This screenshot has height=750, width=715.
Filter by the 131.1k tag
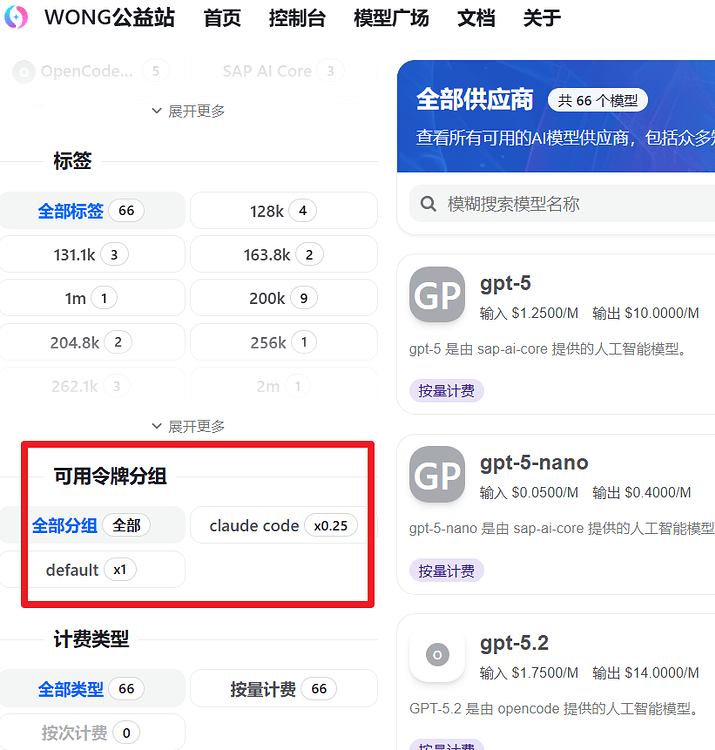click(x=92, y=254)
